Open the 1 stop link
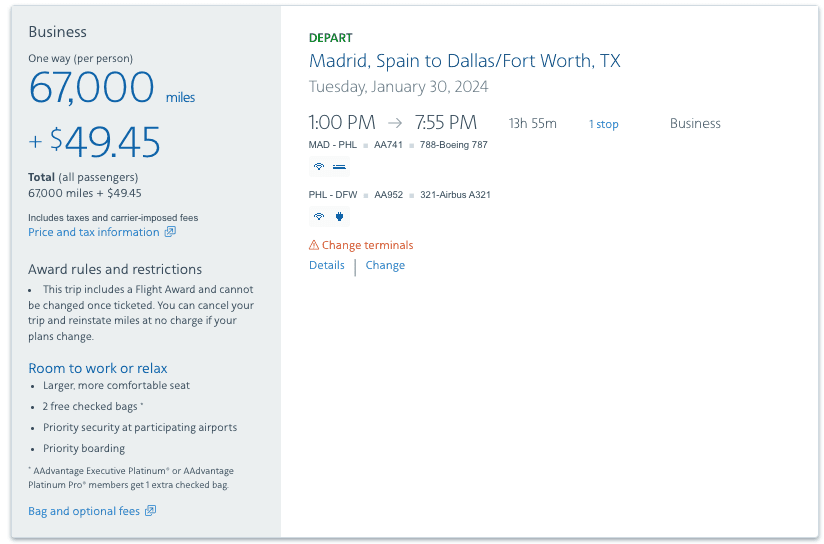 [603, 124]
